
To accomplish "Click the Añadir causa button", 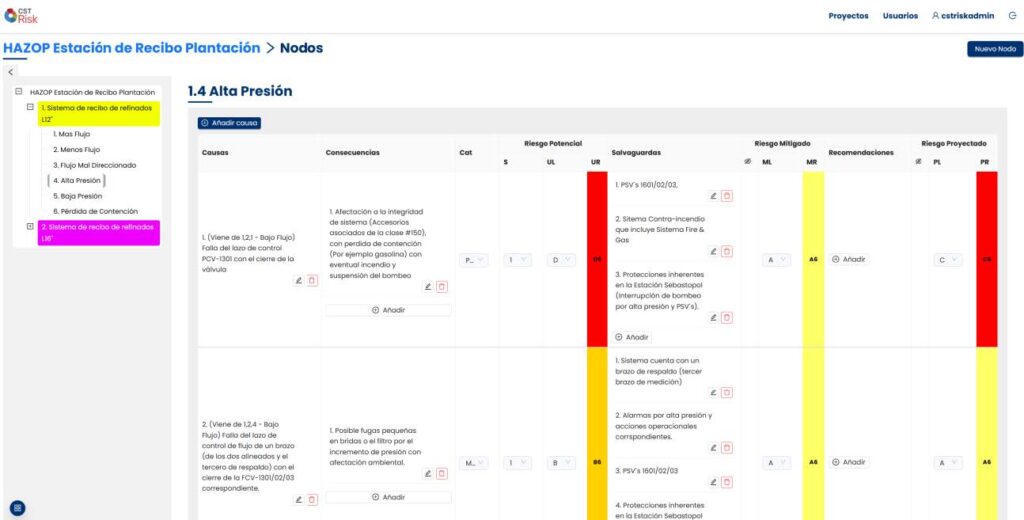I will click(x=229, y=123).
